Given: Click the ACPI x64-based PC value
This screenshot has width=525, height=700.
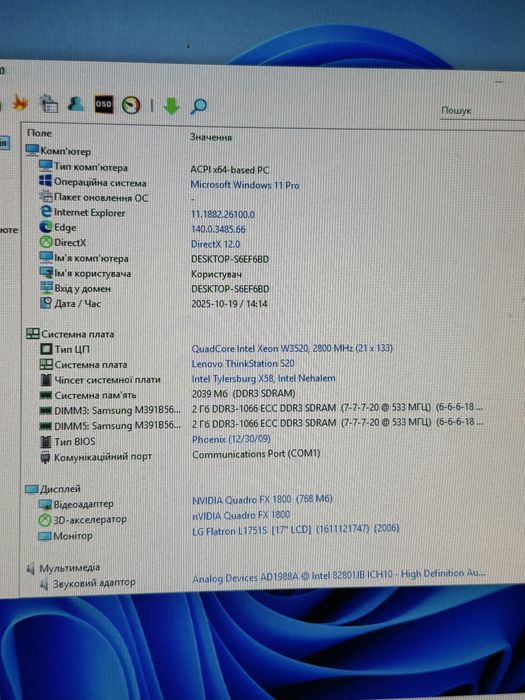Looking at the screenshot, I should [x=230, y=170].
